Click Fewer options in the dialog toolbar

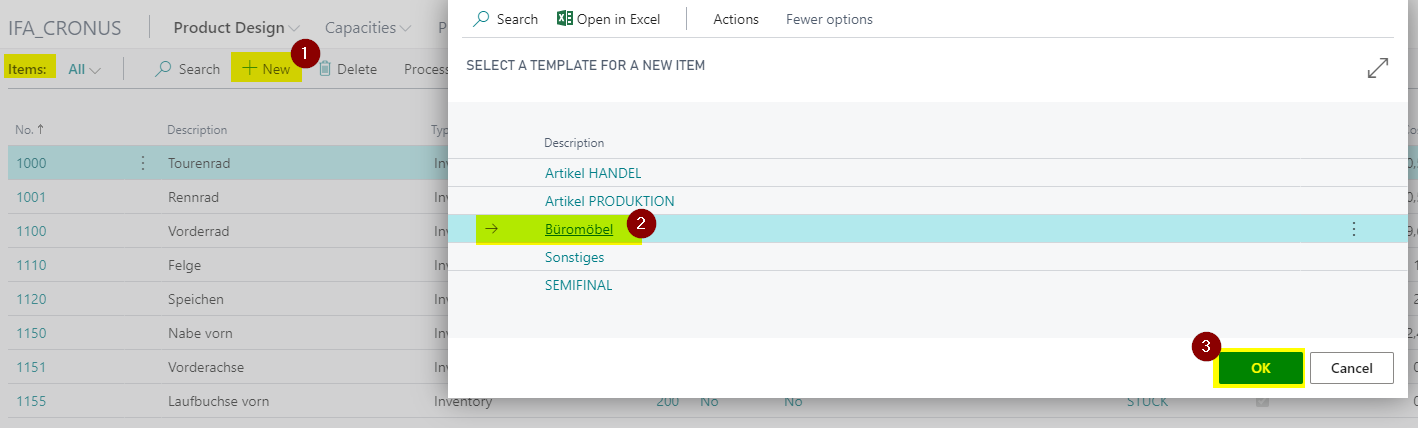(829, 19)
